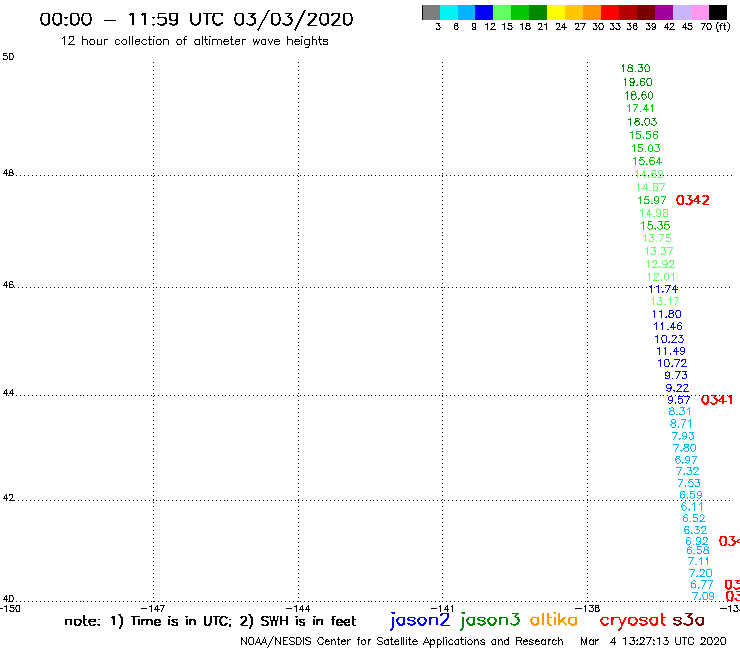
Task: Click the NOAA/NESDIS credit line
Action: point(402,641)
